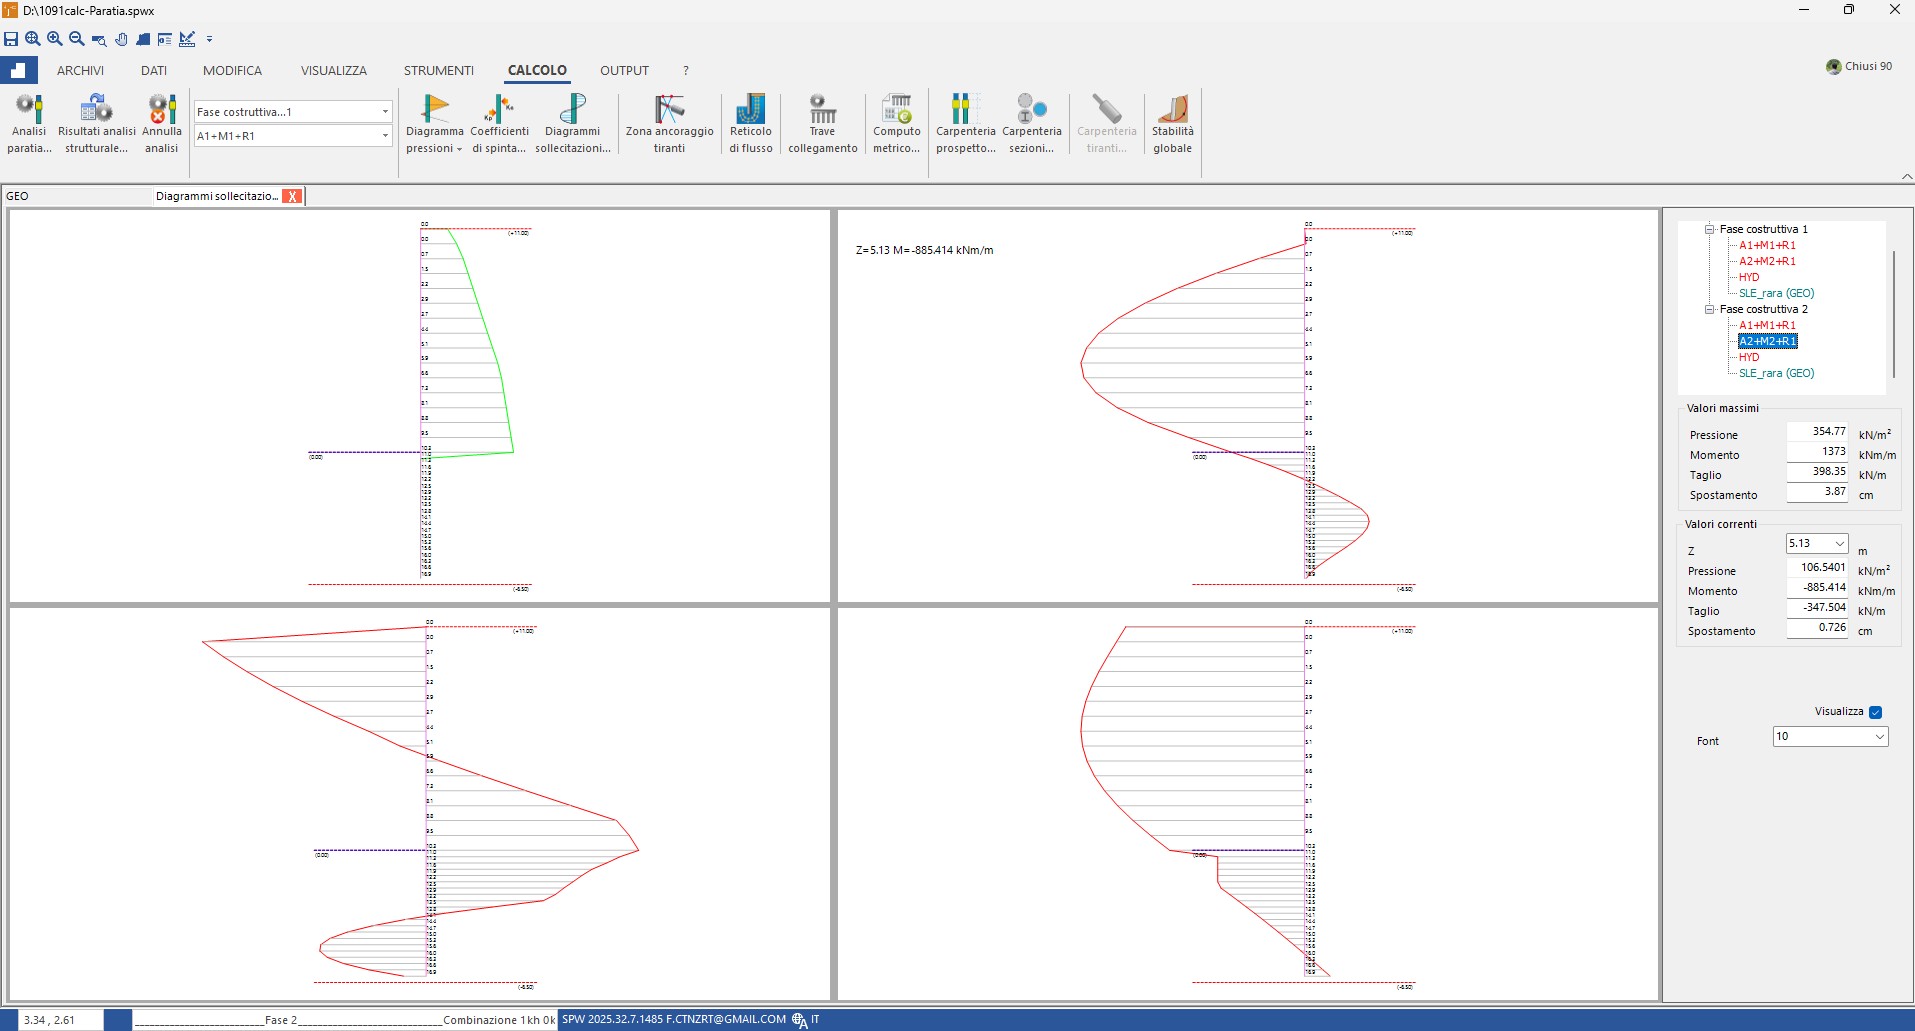Click the measure ruler-and-pencil icon
The width and height of the screenshot is (1915, 1031).
(x=187, y=39)
